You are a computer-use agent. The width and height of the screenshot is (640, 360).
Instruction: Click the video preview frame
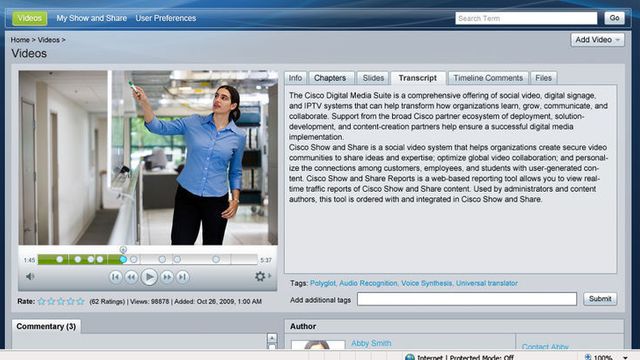(148, 158)
